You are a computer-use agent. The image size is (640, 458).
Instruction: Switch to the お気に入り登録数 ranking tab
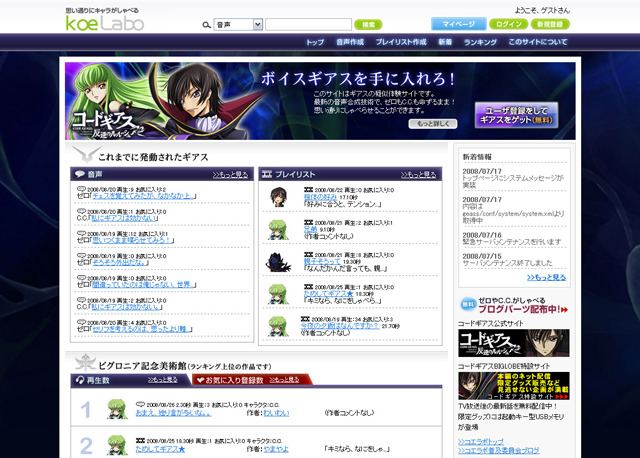point(234,380)
